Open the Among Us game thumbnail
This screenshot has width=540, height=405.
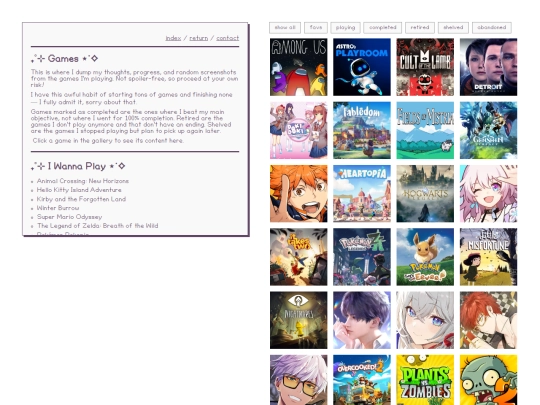click(299, 67)
